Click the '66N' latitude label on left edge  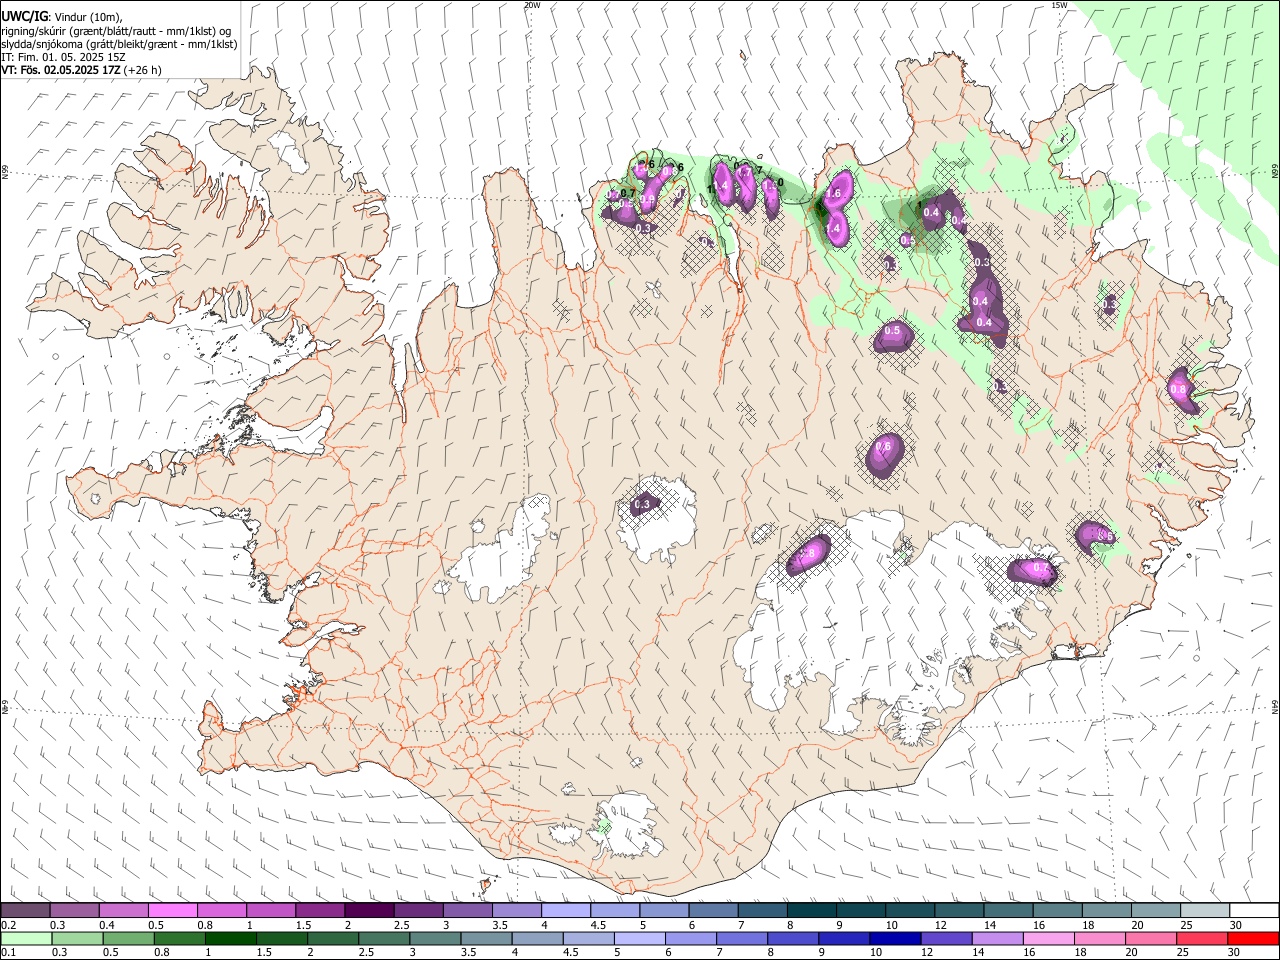tap(5, 173)
